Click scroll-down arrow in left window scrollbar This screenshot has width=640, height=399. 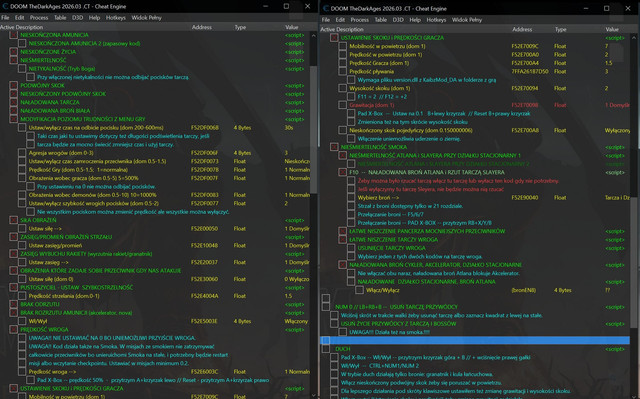[x=313, y=395]
